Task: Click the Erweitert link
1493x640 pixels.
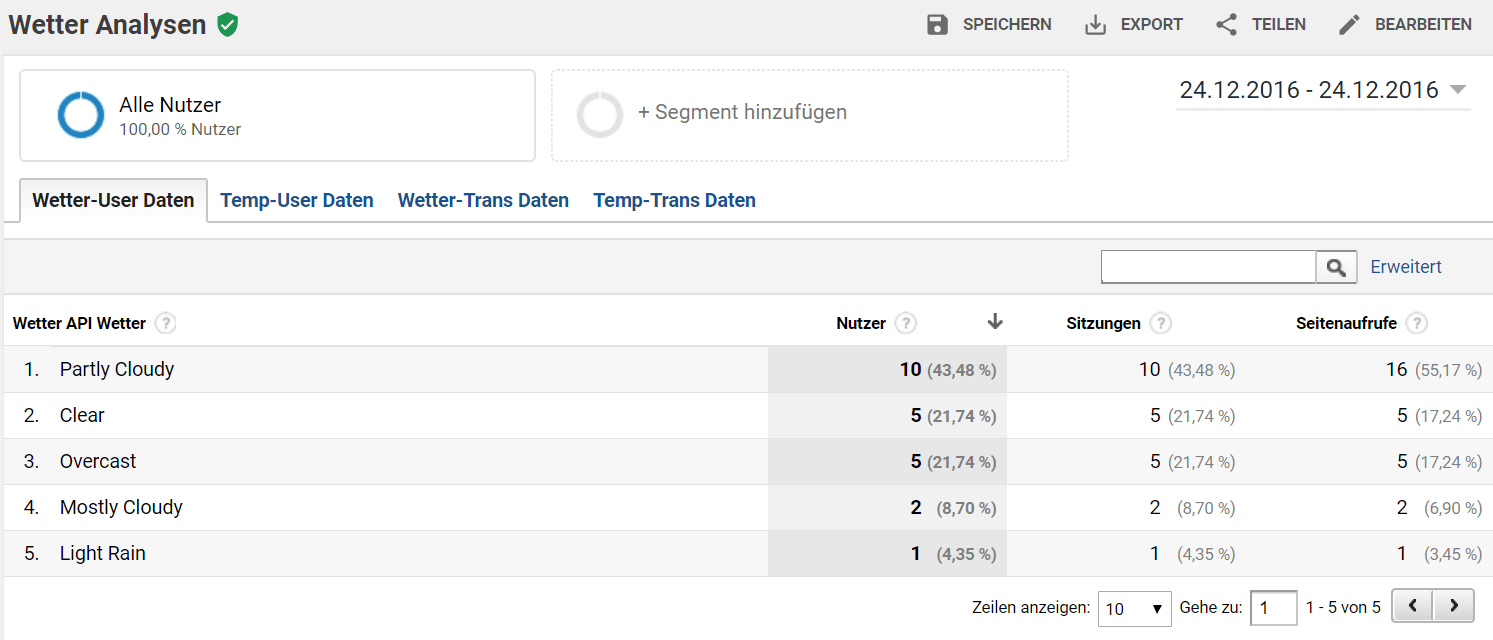Action: coord(1406,267)
